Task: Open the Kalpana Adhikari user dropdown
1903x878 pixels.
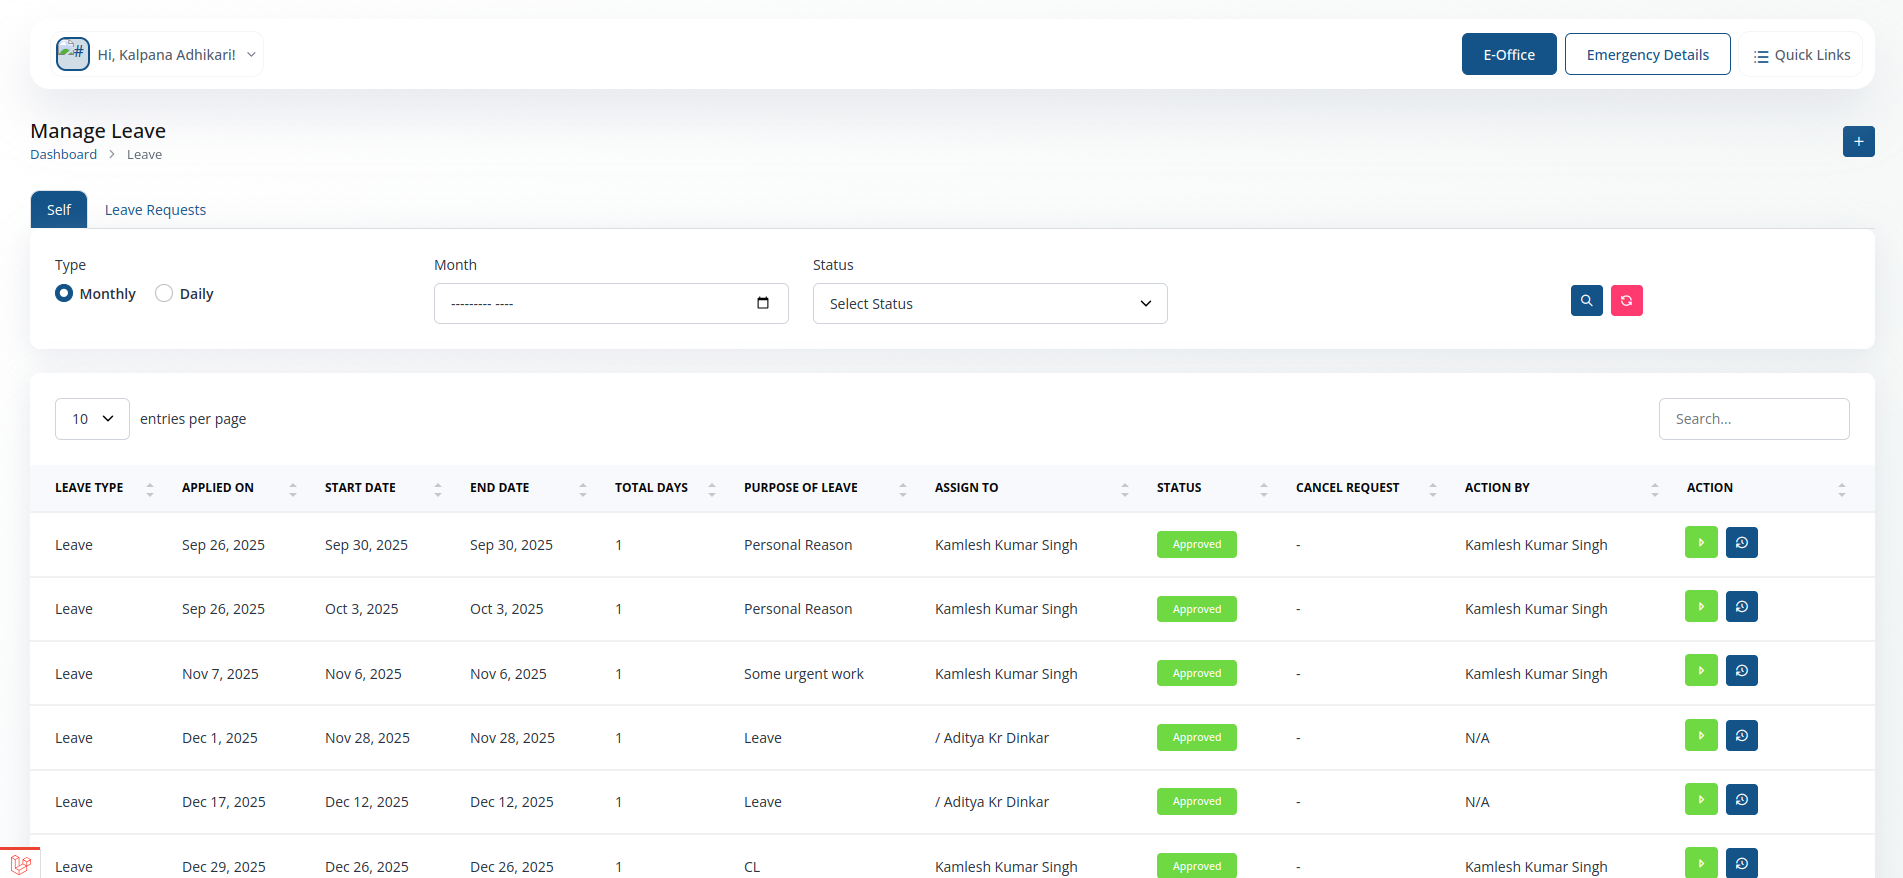Action: (157, 54)
